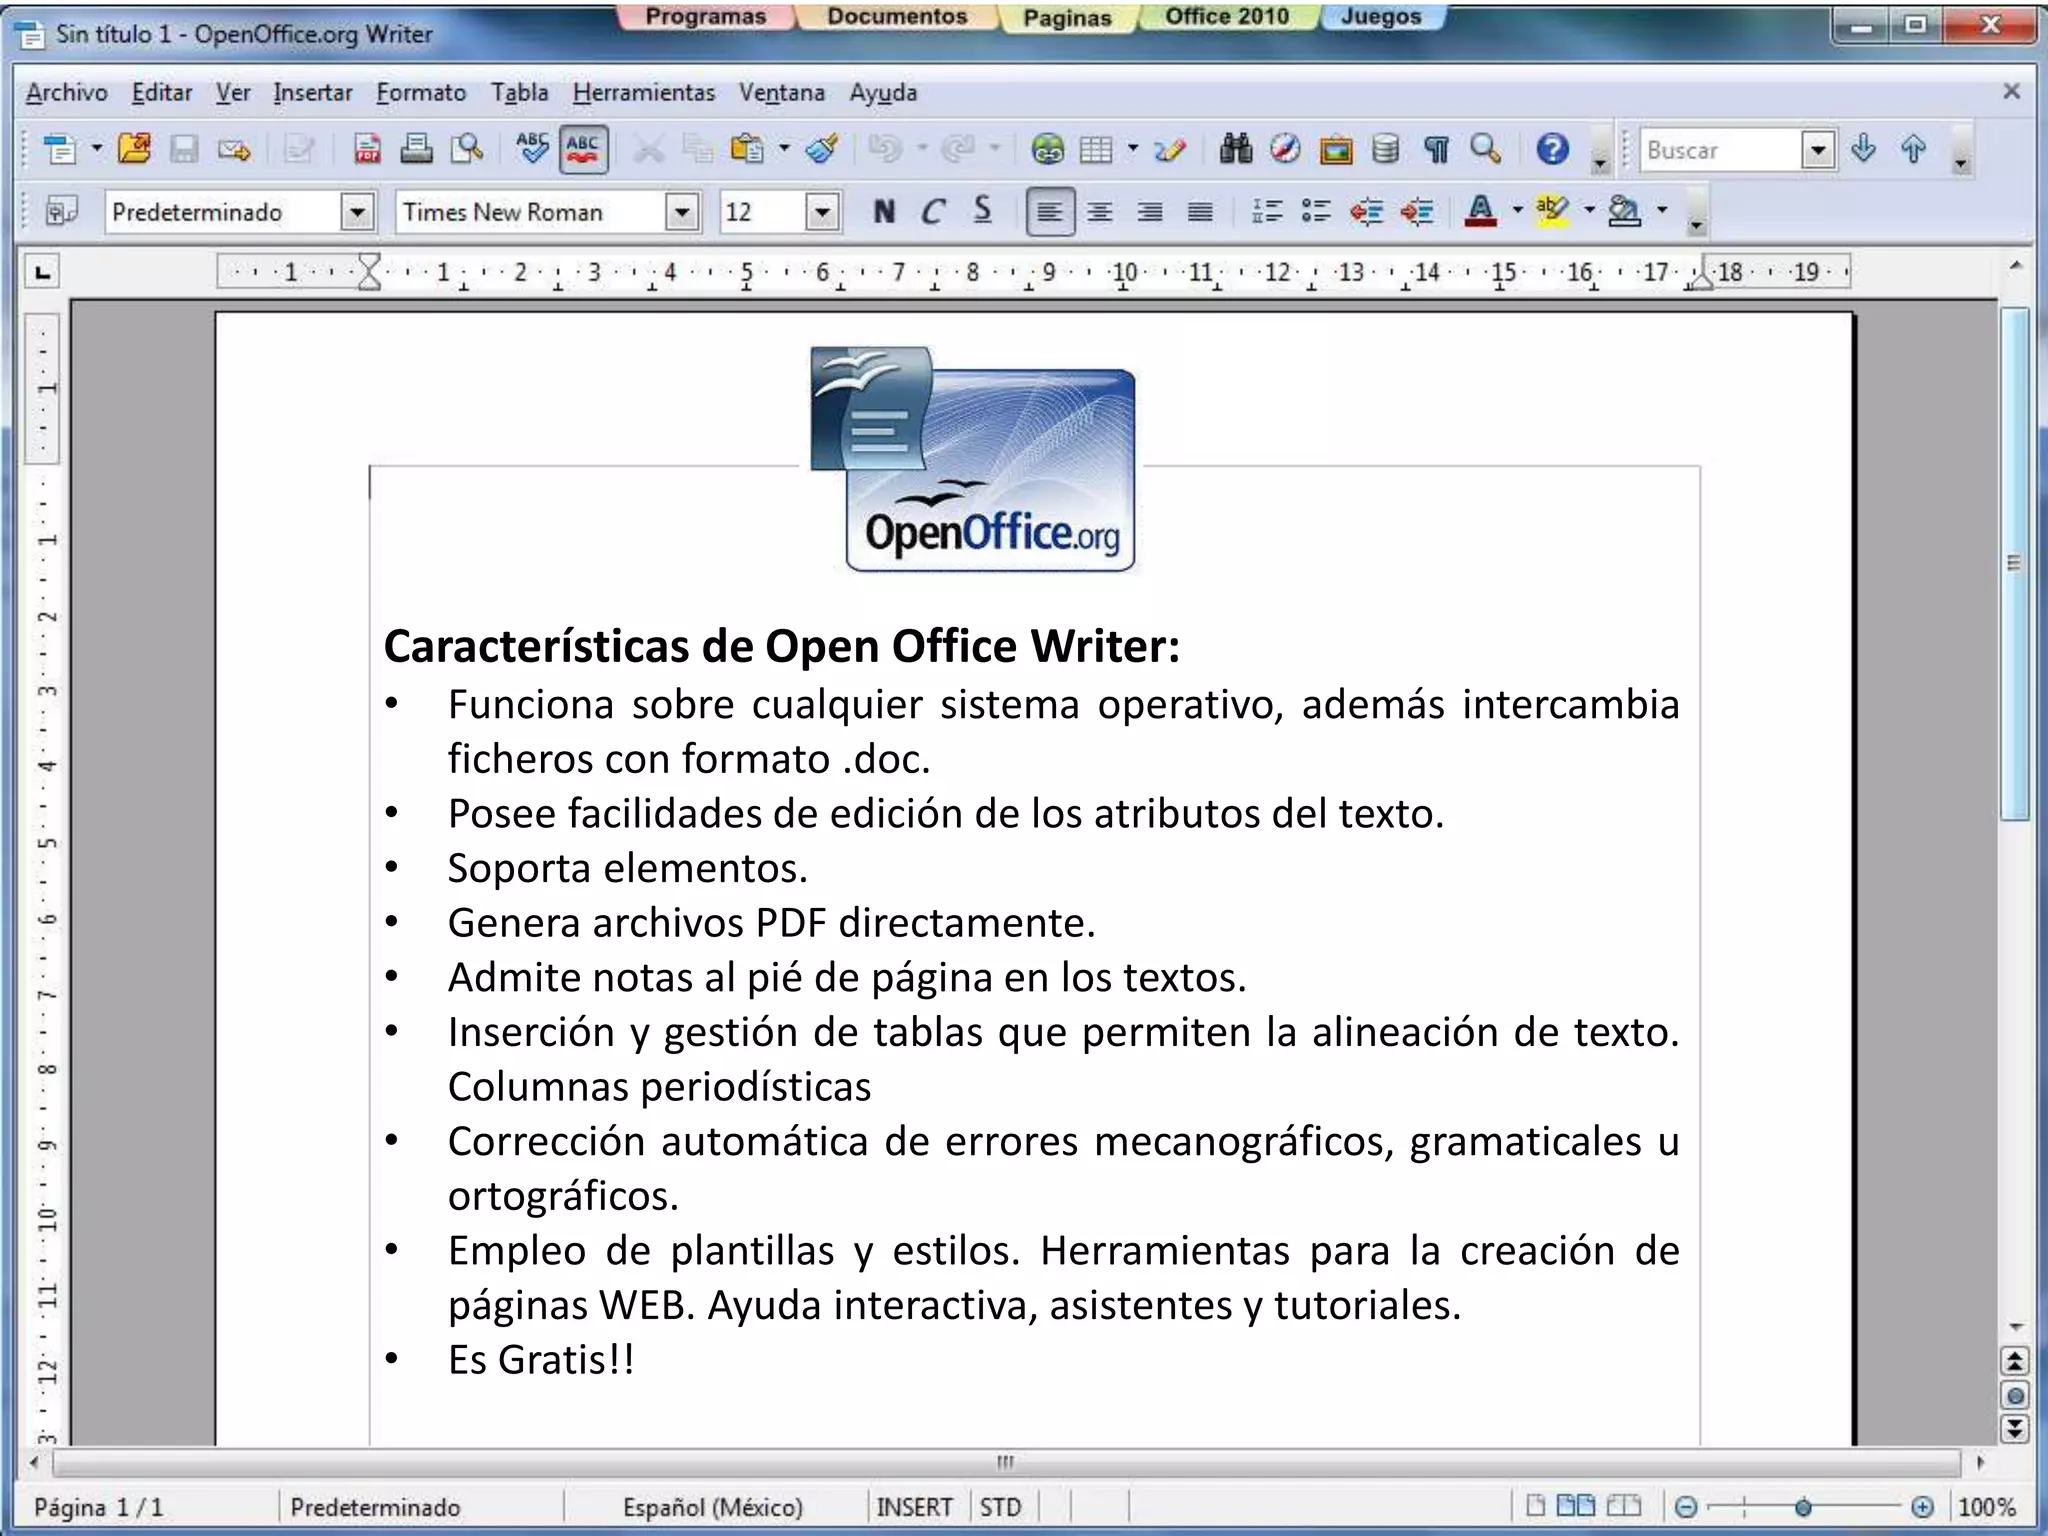Screen dimensions: 2048x1536
Task: Expand the Buscar search dropdown
Action: tap(1819, 151)
